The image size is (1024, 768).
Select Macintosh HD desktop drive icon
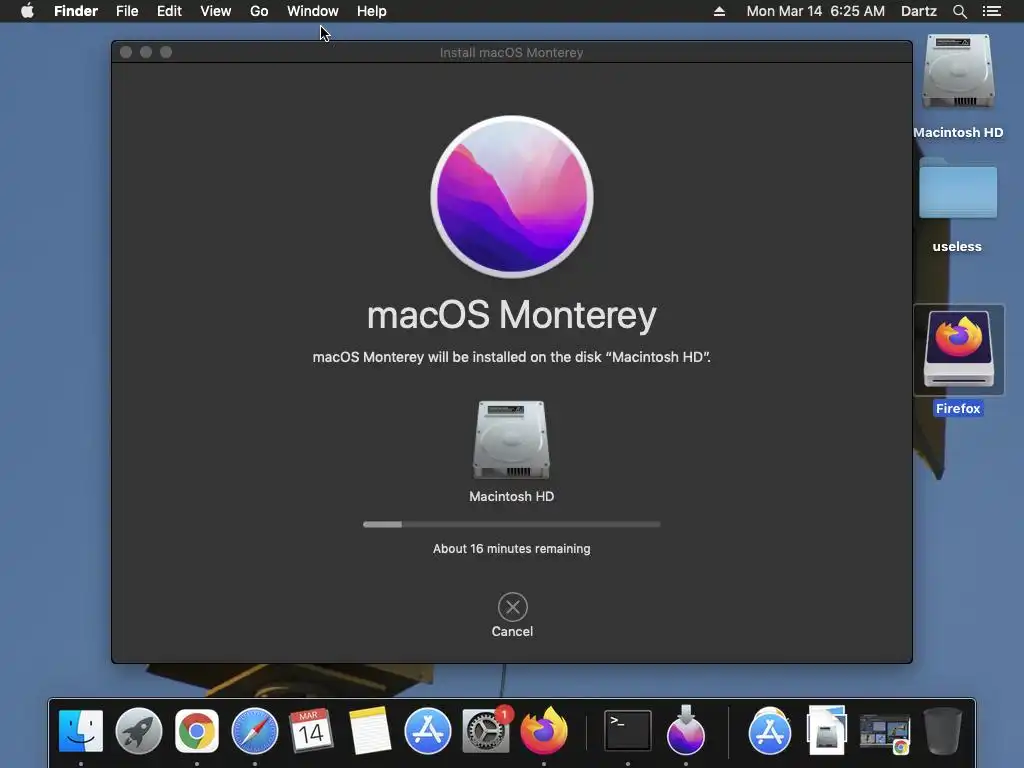(958, 72)
